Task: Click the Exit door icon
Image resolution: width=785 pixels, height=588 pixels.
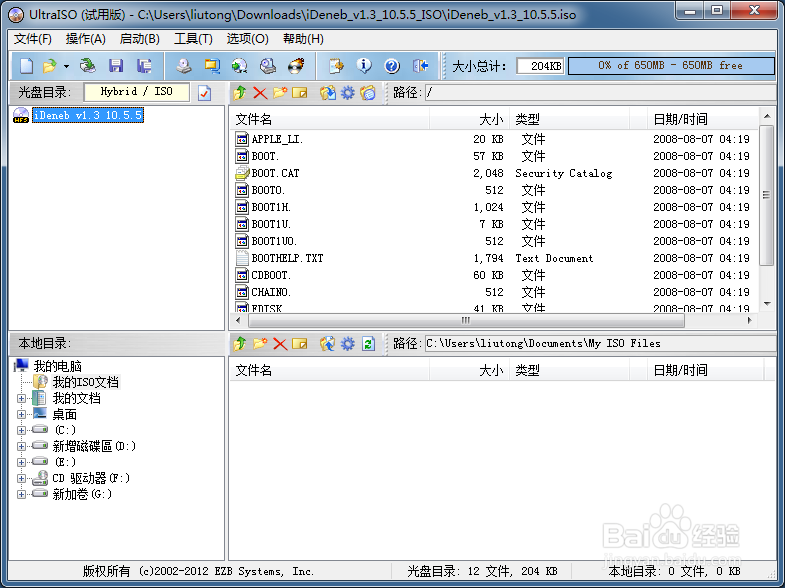Action: click(421, 66)
